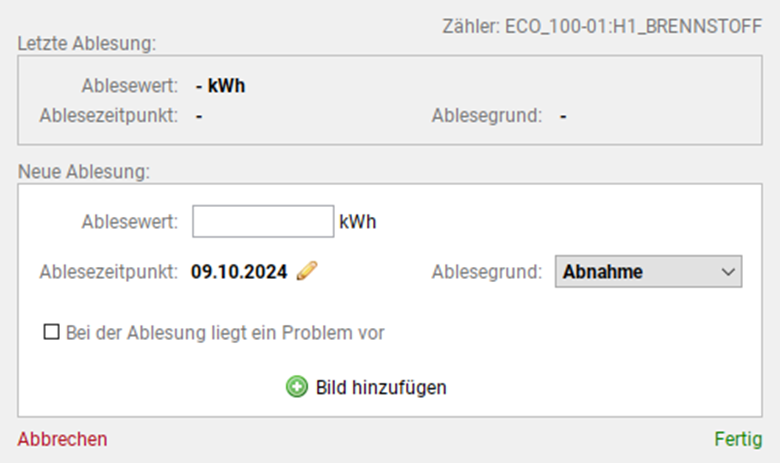Screen dimensions: 780x463
Task: Click the chevron arrow of the Ablesegrund combo box
Action: (x=727, y=271)
